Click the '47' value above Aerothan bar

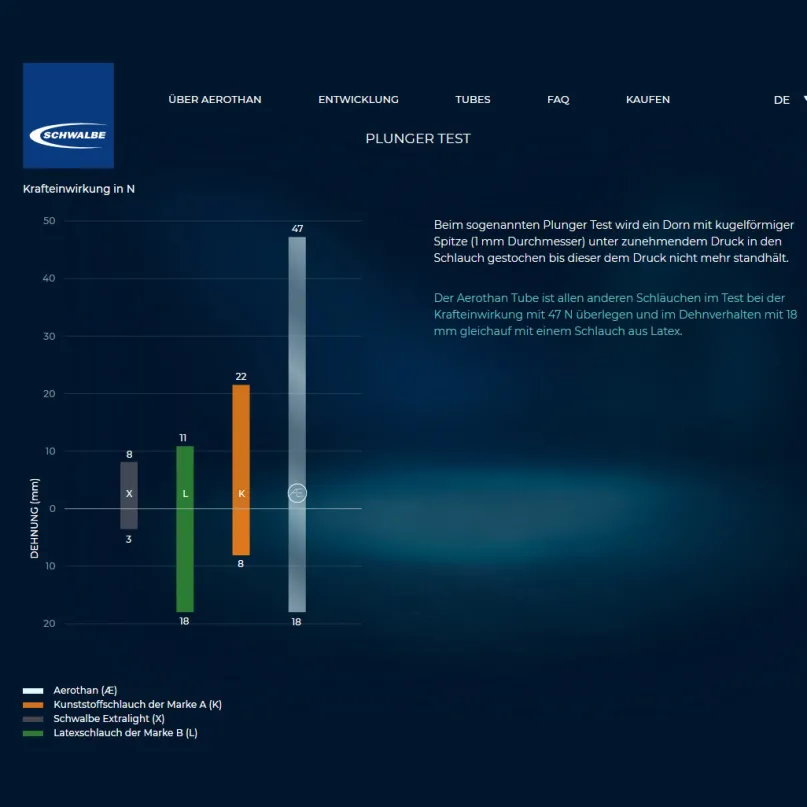(297, 229)
